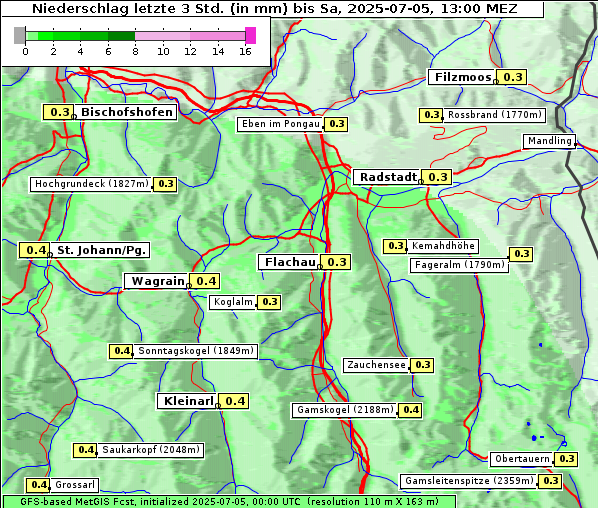
Task: Click the Rossbrand (1770m) label
Action: (494, 115)
